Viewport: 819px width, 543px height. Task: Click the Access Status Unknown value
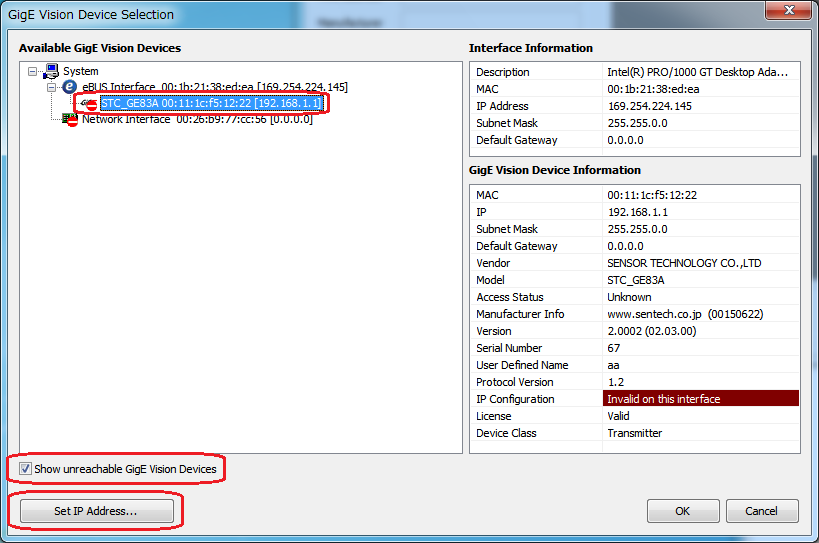pos(629,297)
